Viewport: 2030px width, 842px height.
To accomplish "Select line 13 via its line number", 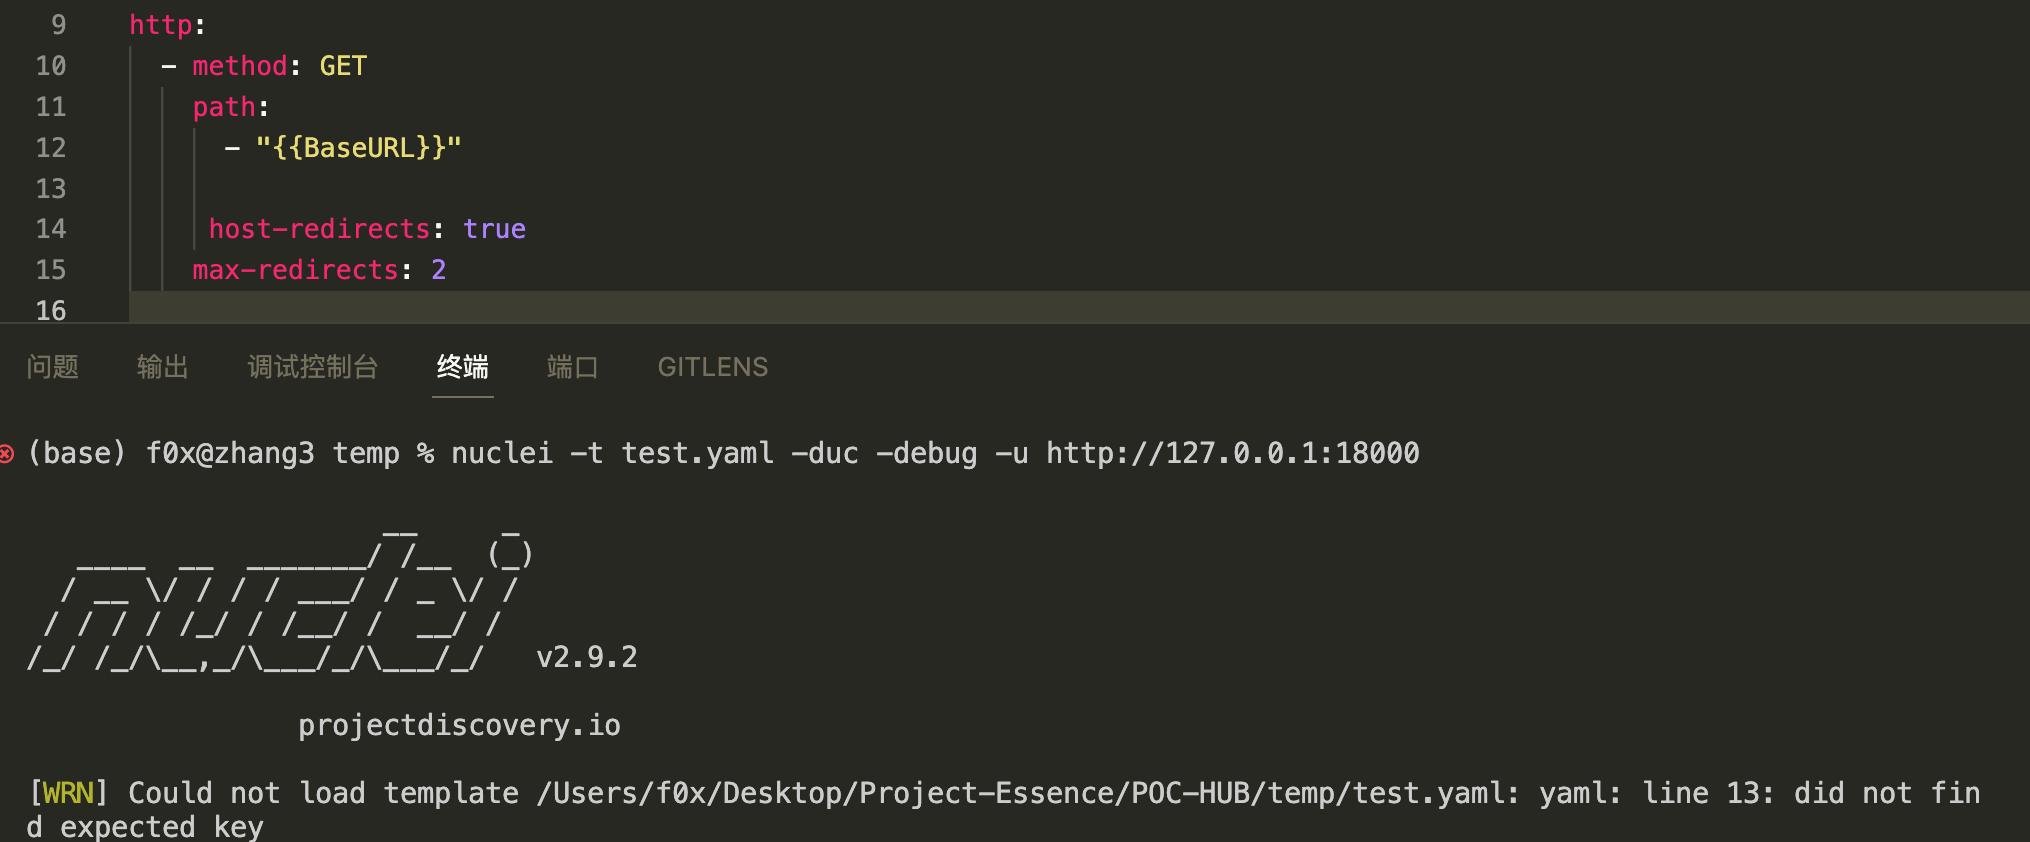I will pyautogui.click(x=51, y=188).
